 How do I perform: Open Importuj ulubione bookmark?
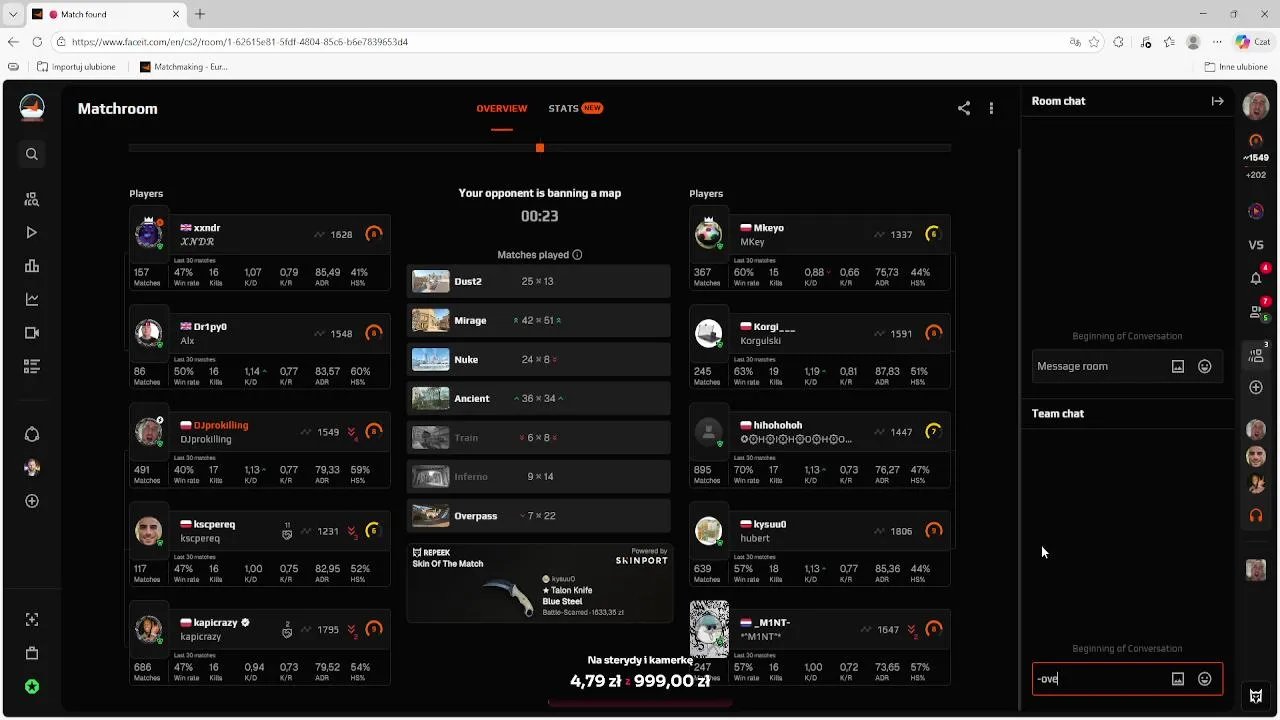coord(76,67)
